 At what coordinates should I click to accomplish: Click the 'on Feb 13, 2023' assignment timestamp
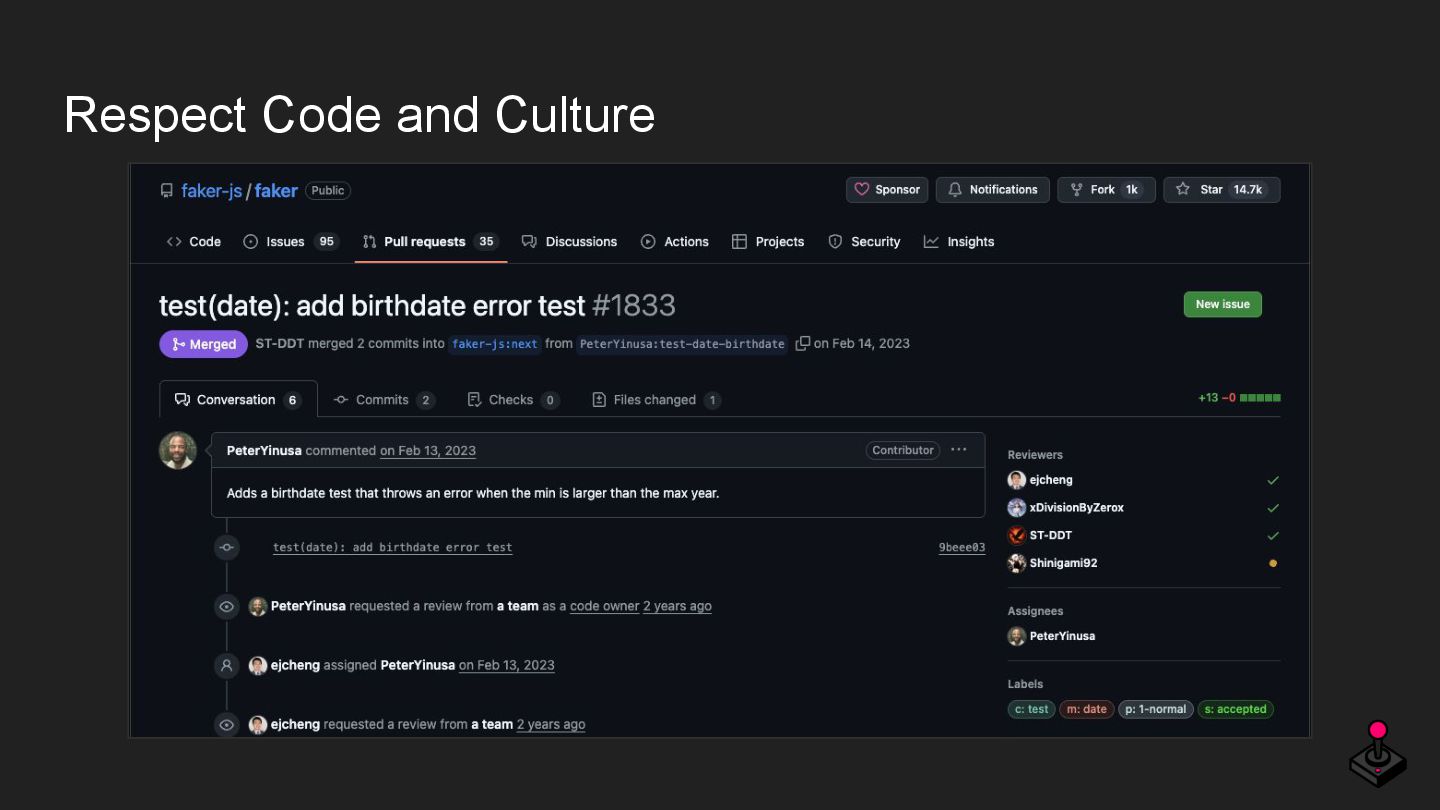(x=507, y=665)
